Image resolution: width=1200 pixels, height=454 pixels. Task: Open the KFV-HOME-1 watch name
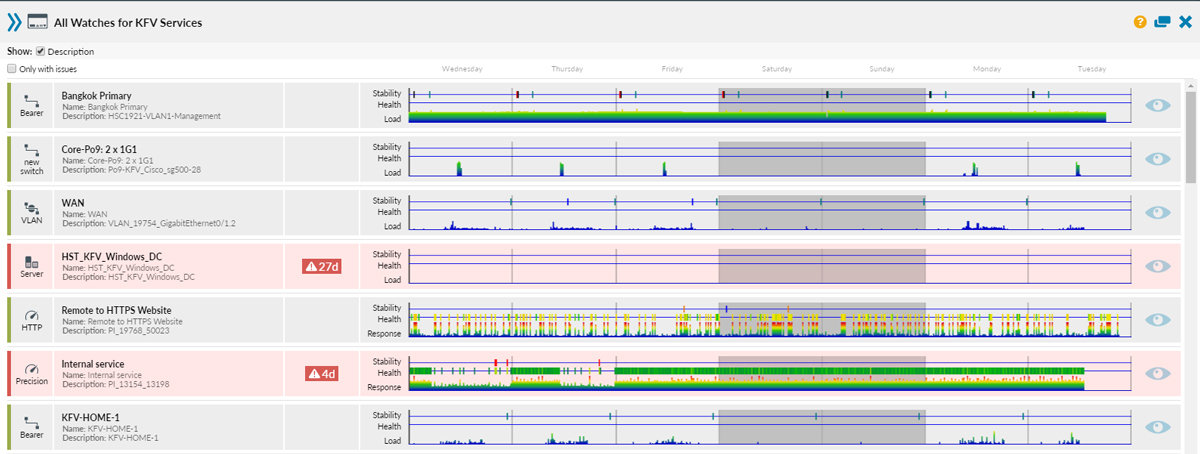pos(91,417)
